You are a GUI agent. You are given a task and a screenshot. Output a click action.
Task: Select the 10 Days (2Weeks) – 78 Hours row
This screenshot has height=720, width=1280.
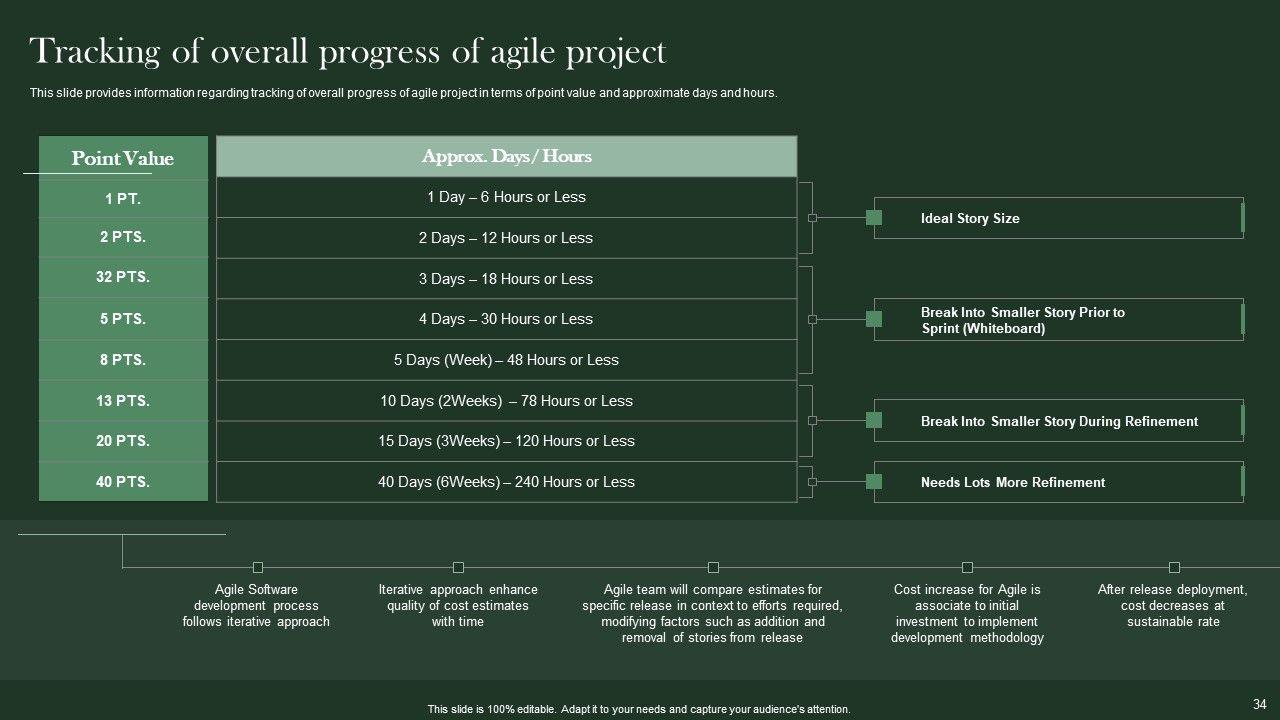pos(506,401)
